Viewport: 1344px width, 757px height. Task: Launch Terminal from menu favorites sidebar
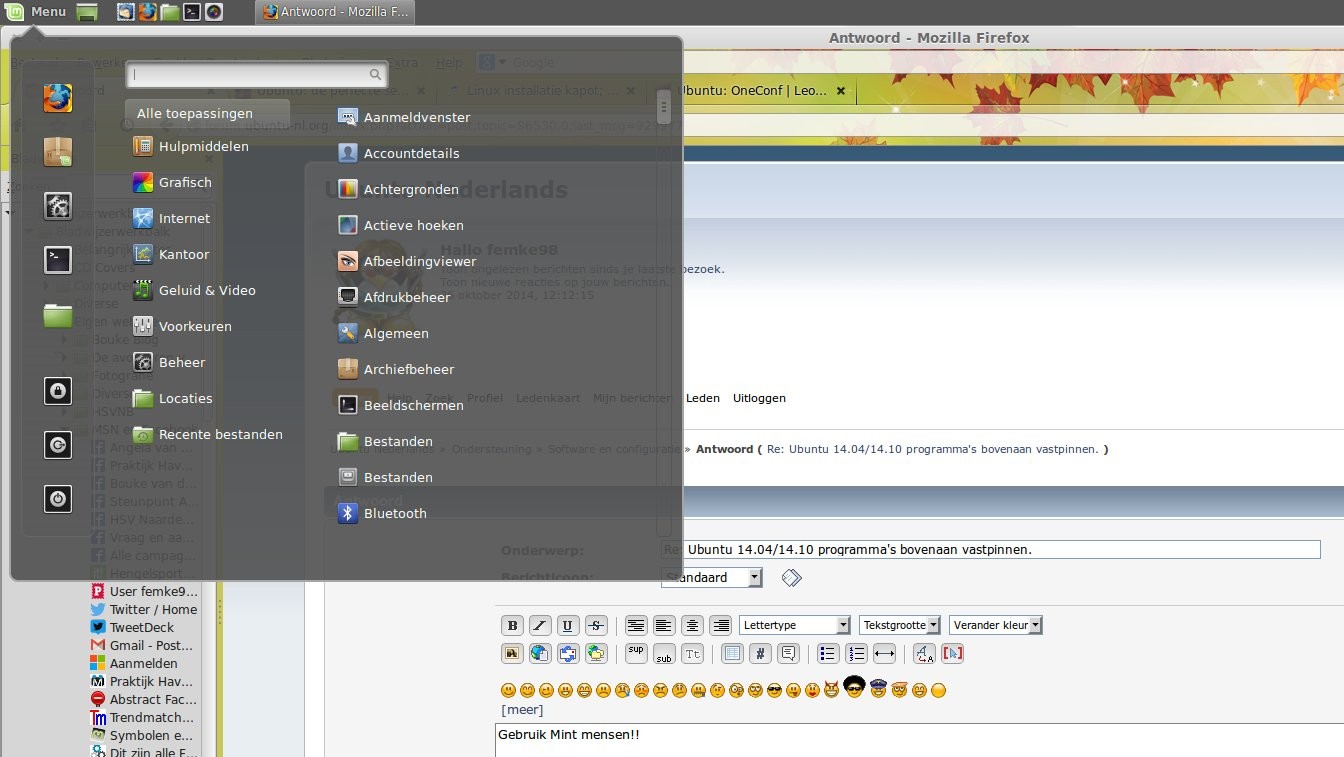[58, 260]
